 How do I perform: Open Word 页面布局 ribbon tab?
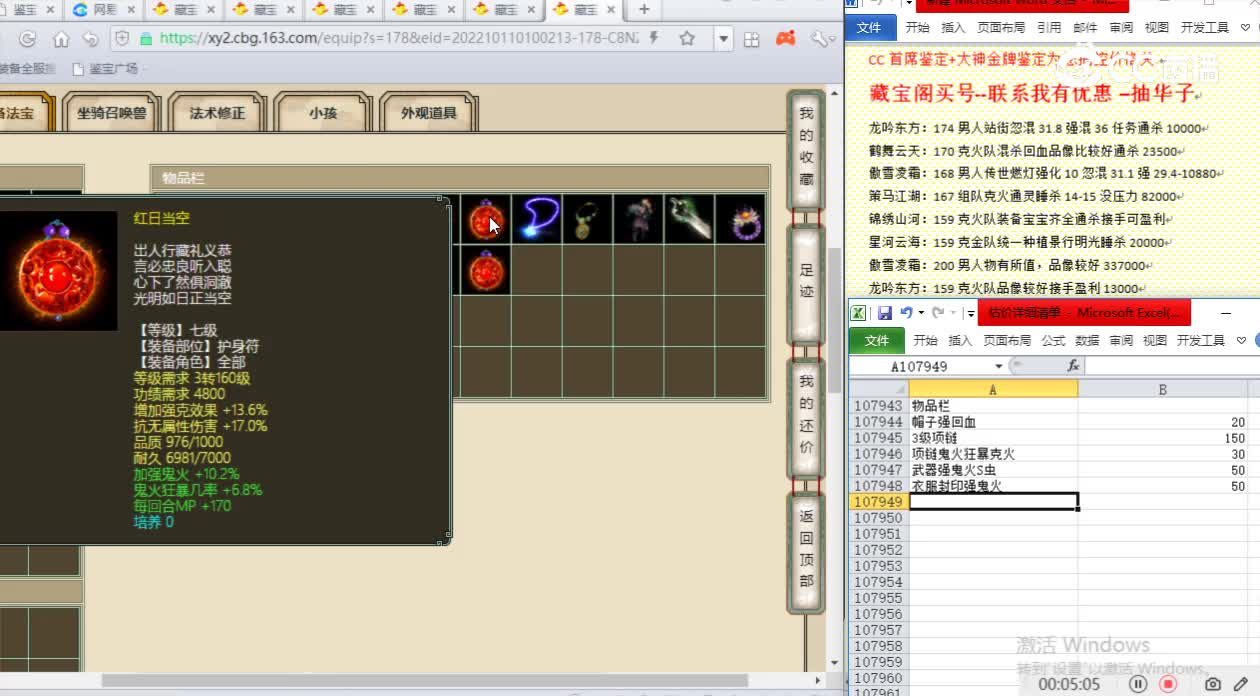coord(1001,28)
